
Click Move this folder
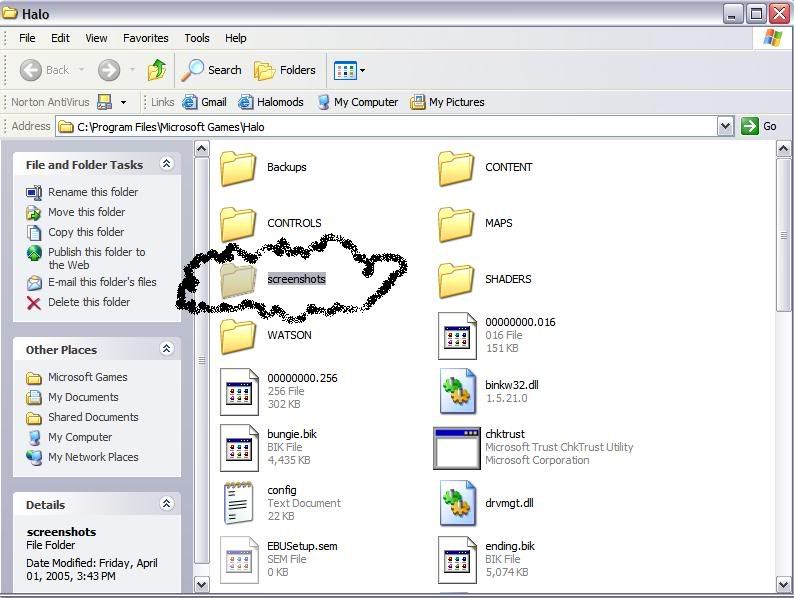(x=75, y=212)
